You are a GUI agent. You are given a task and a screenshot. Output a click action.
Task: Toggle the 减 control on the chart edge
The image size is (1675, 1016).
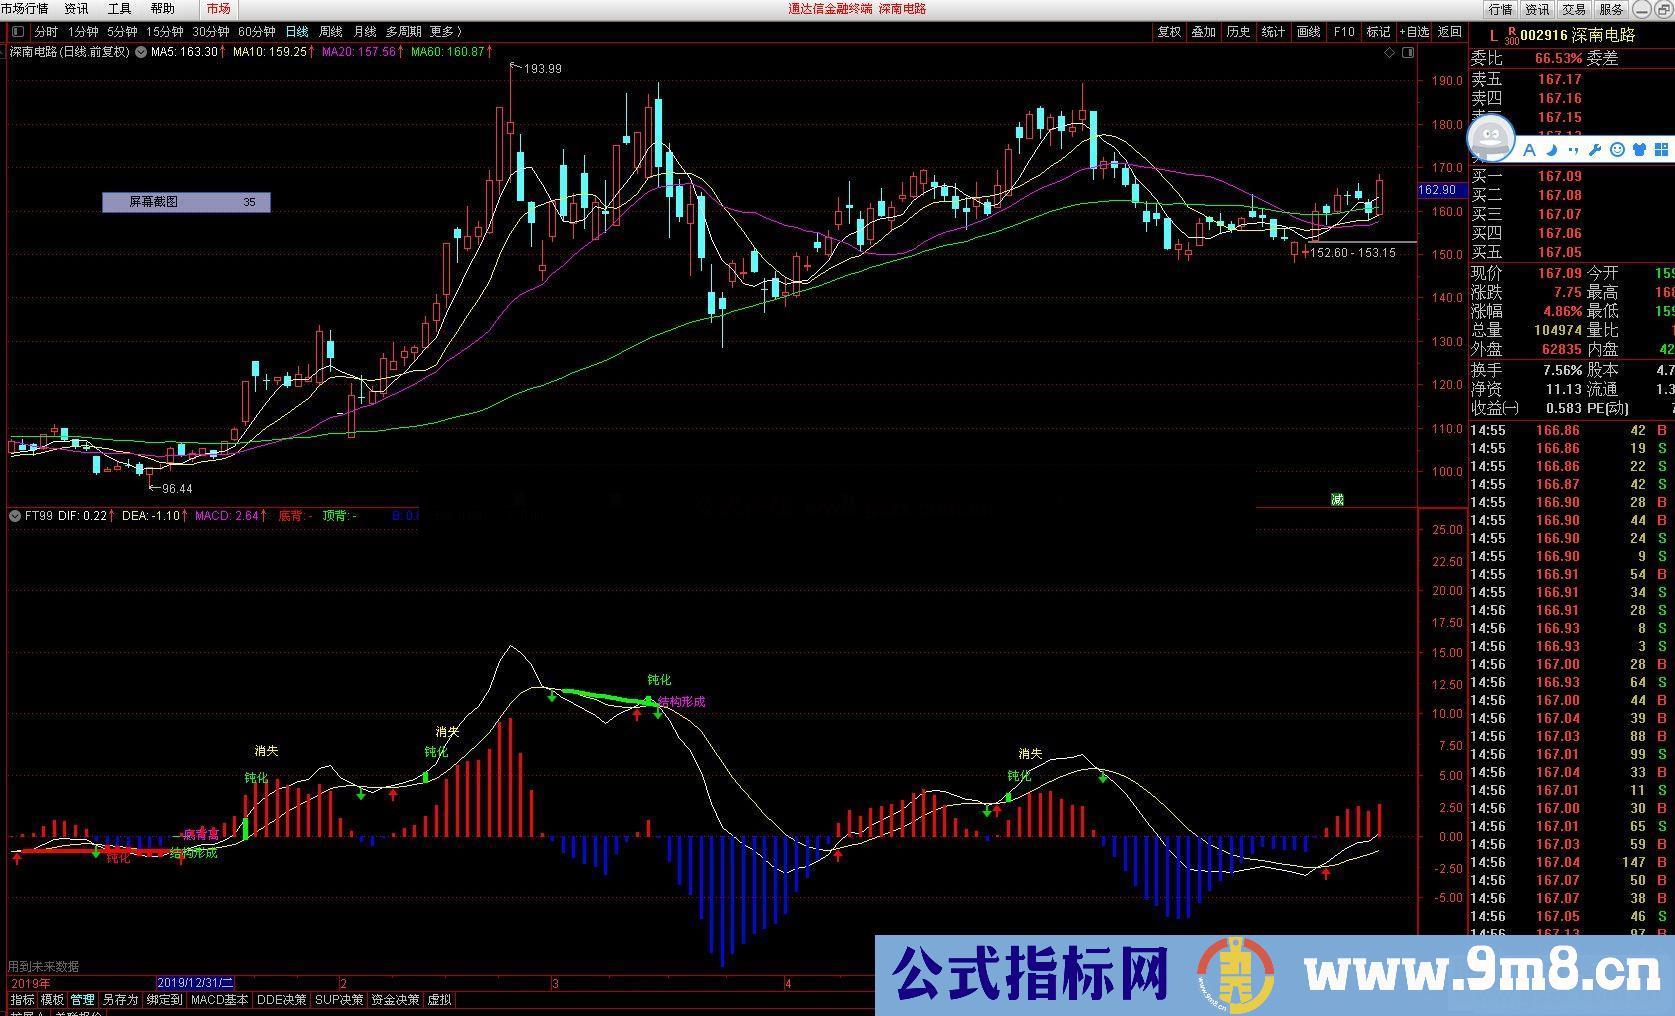click(x=1338, y=499)
